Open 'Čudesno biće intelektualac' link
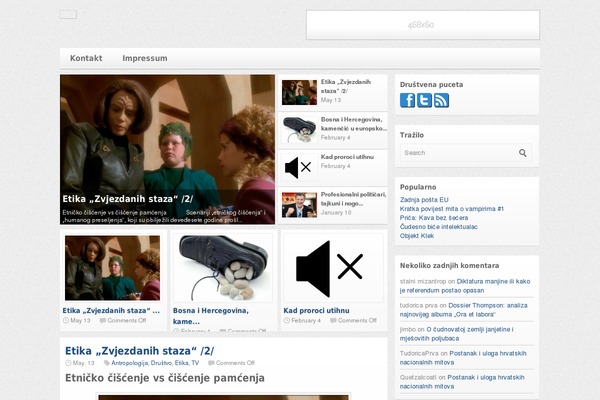The image size is (600, 400). [439, 227]
